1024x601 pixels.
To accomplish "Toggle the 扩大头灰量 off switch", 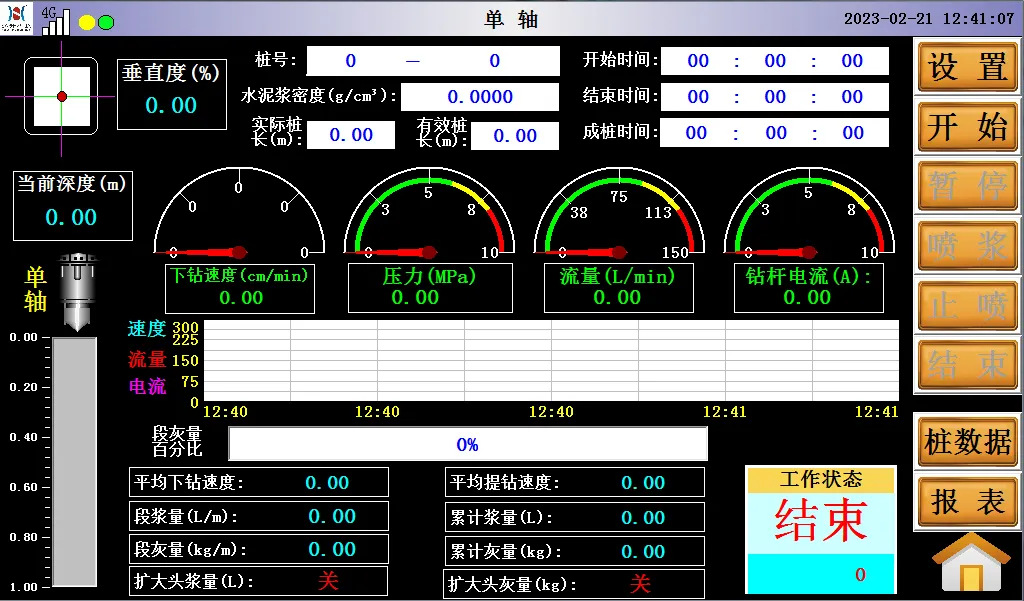I will pyautogui.click(x=640, y=583).
